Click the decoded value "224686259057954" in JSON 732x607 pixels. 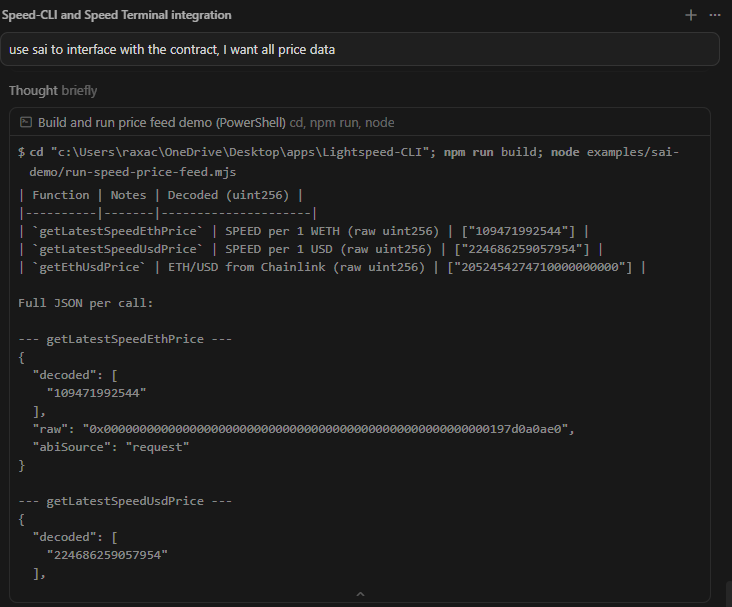(107, 555)
